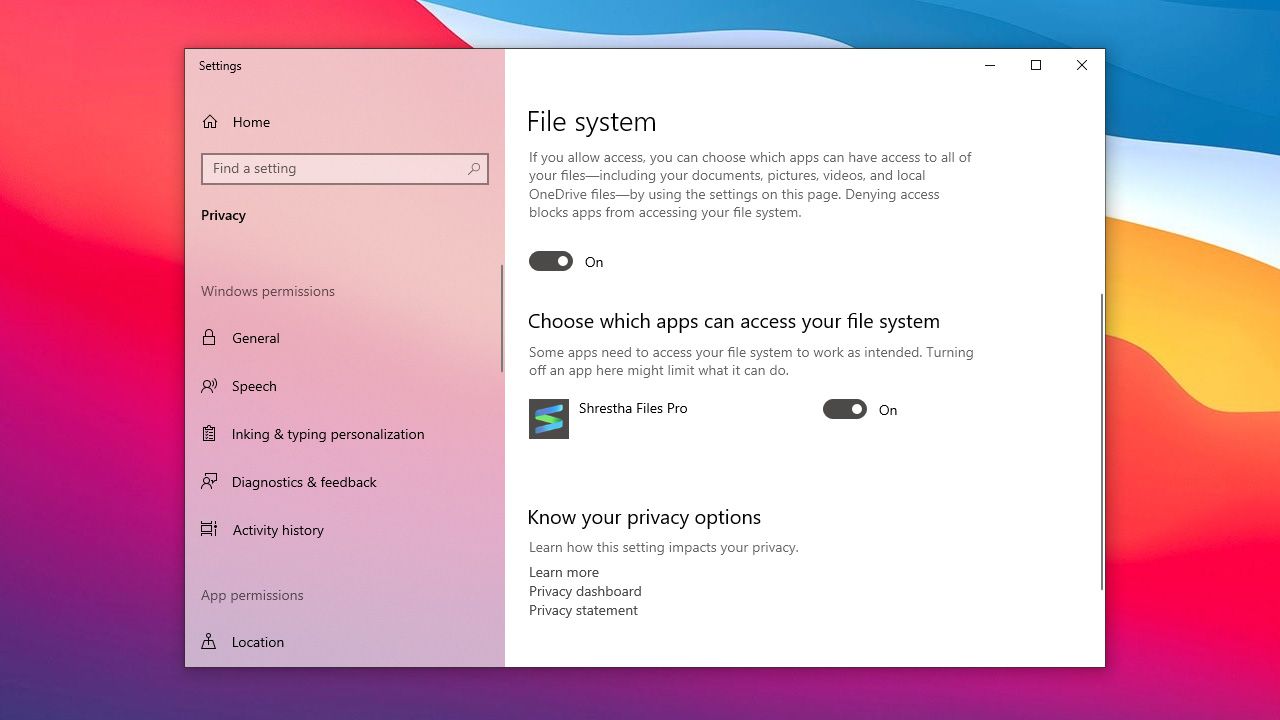The image size is (1280, 720).
Task: Click the Diagnostics & feedback icon
Action: 209,482
